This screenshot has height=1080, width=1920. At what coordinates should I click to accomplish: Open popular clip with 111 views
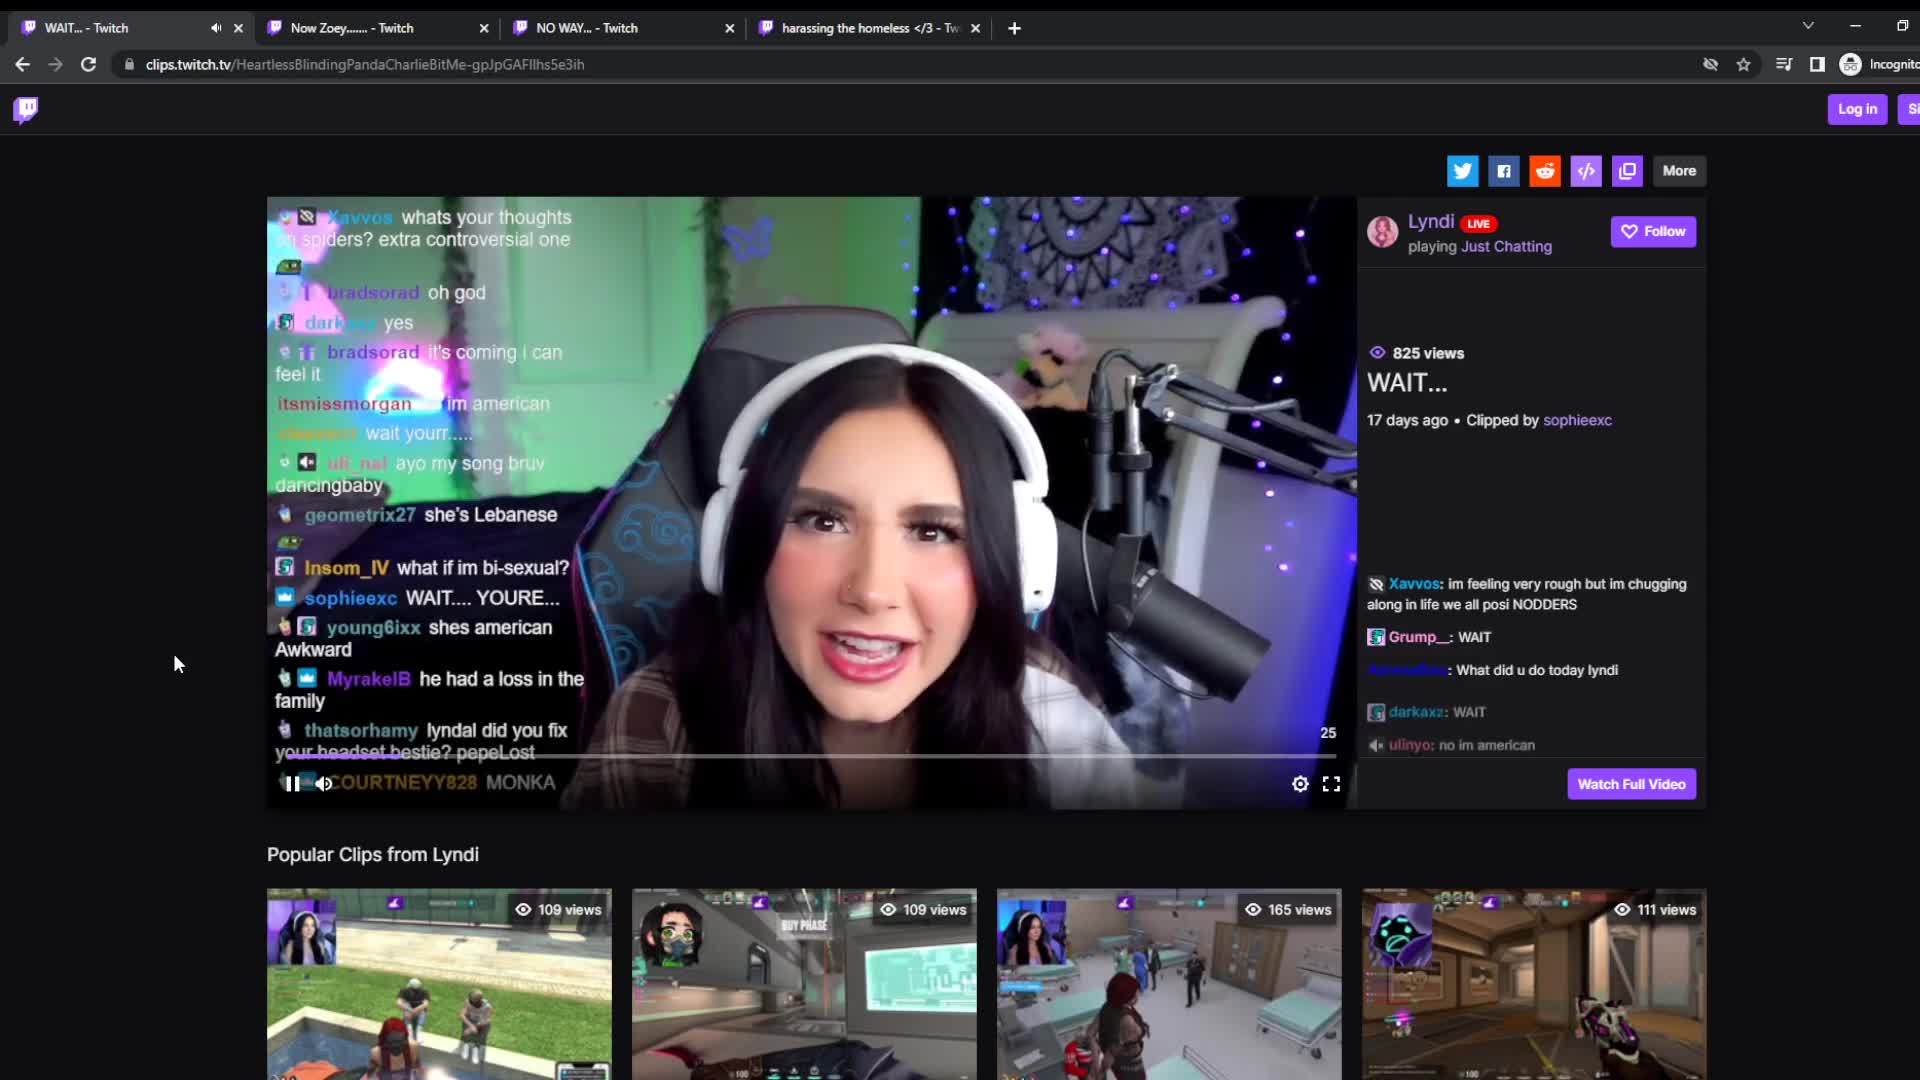[x=1534, y=984]
